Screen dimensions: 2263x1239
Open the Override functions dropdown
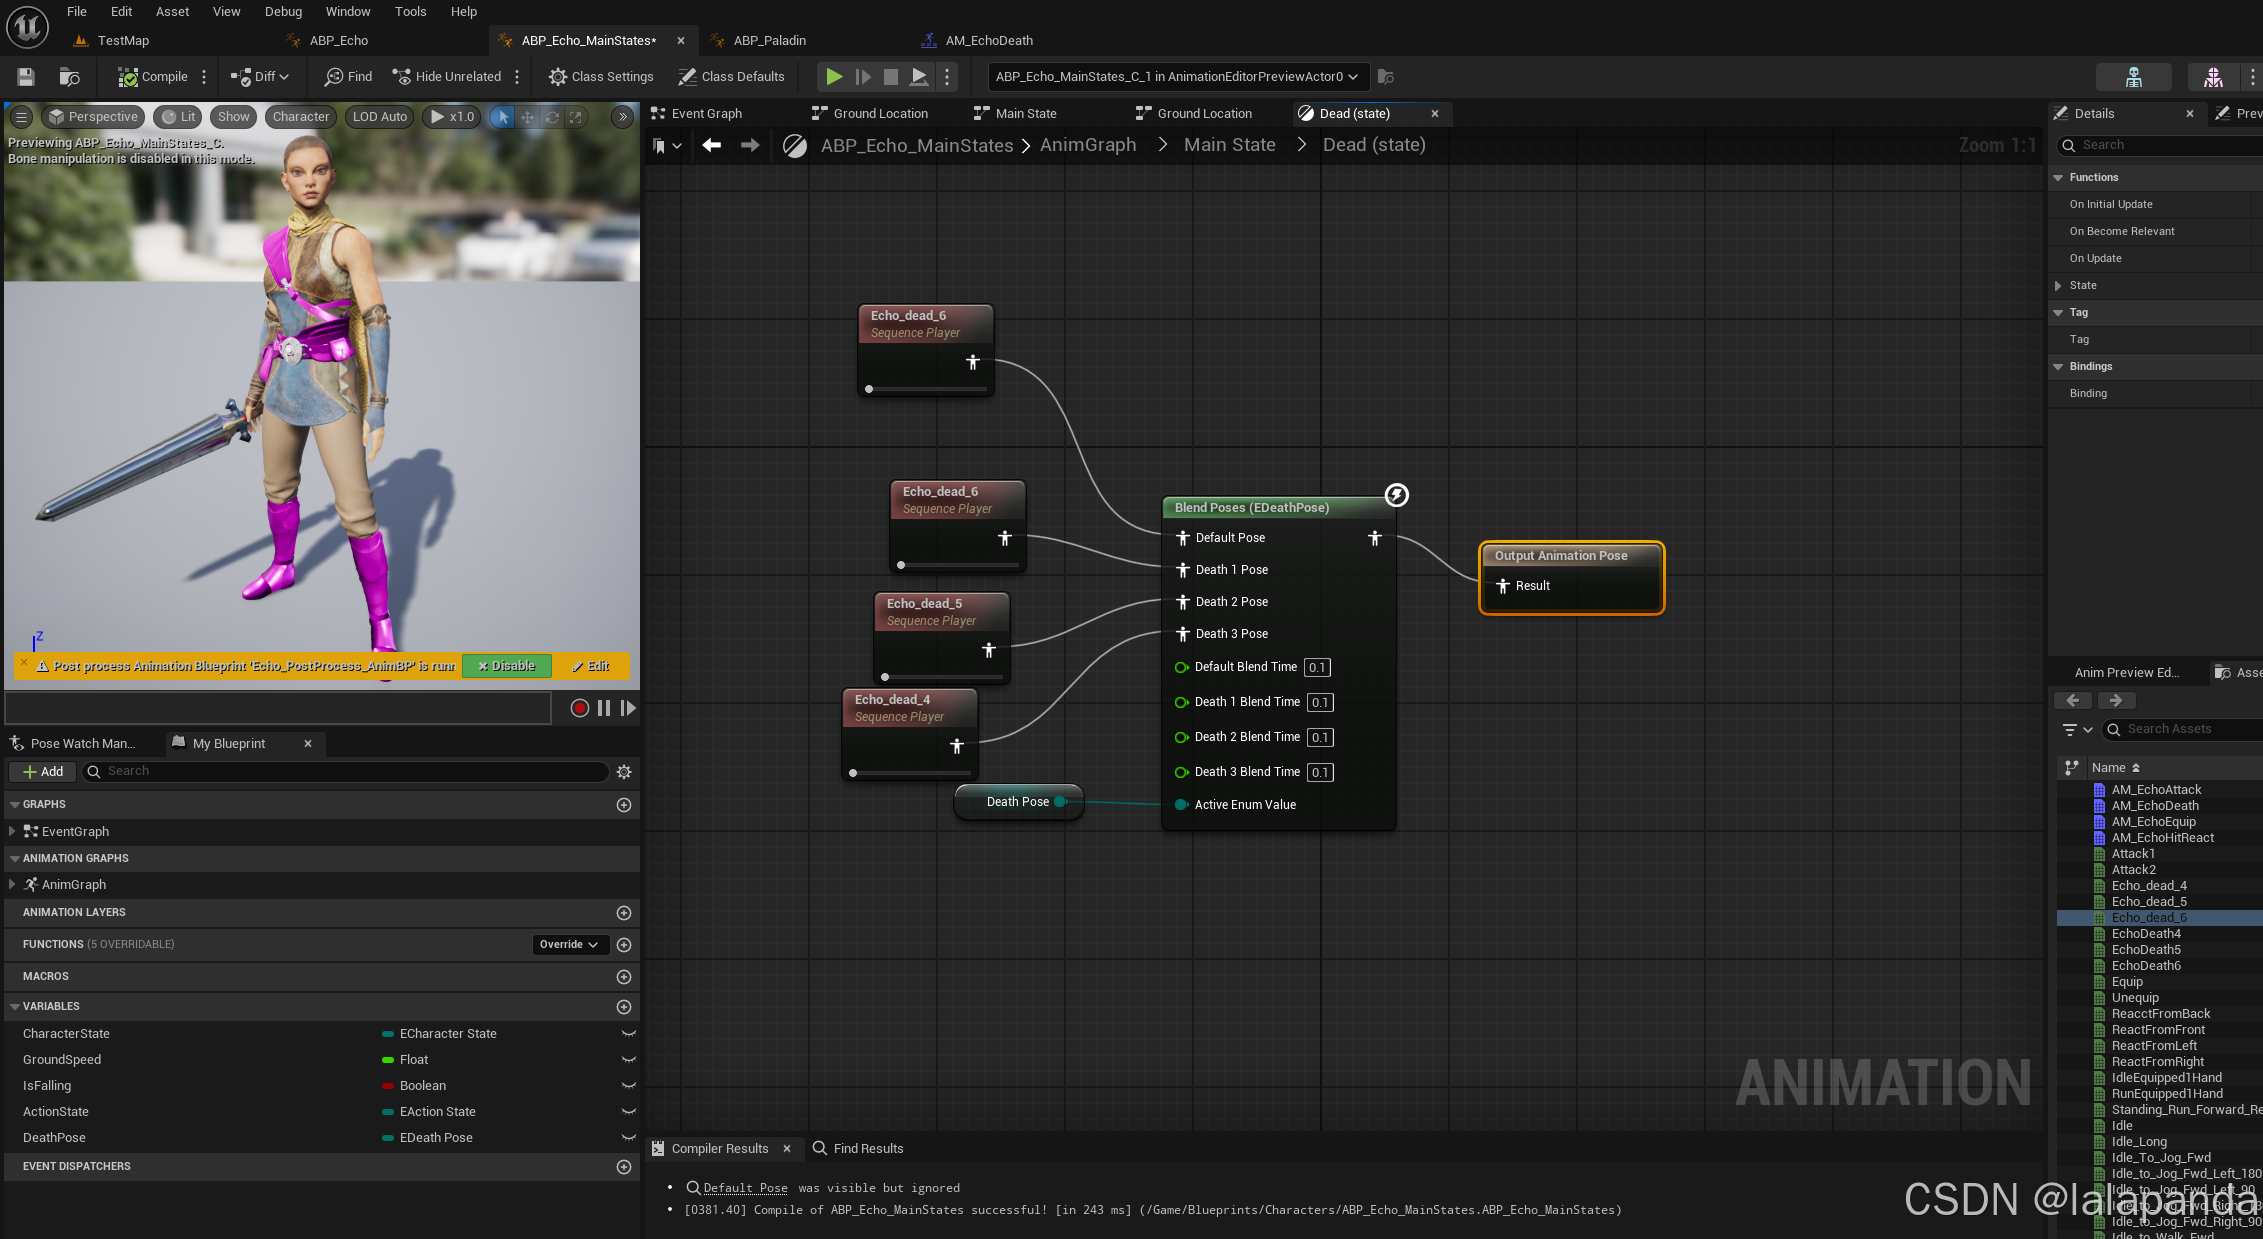click(569, 945)
